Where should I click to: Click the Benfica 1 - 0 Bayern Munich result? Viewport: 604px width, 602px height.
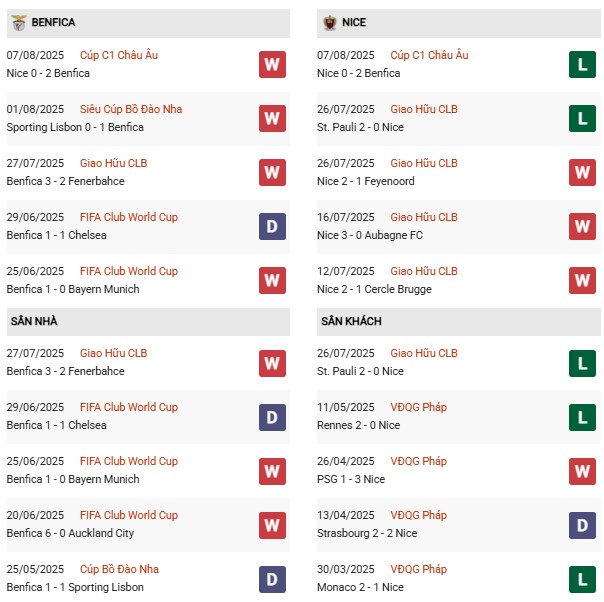click(73, 289)
